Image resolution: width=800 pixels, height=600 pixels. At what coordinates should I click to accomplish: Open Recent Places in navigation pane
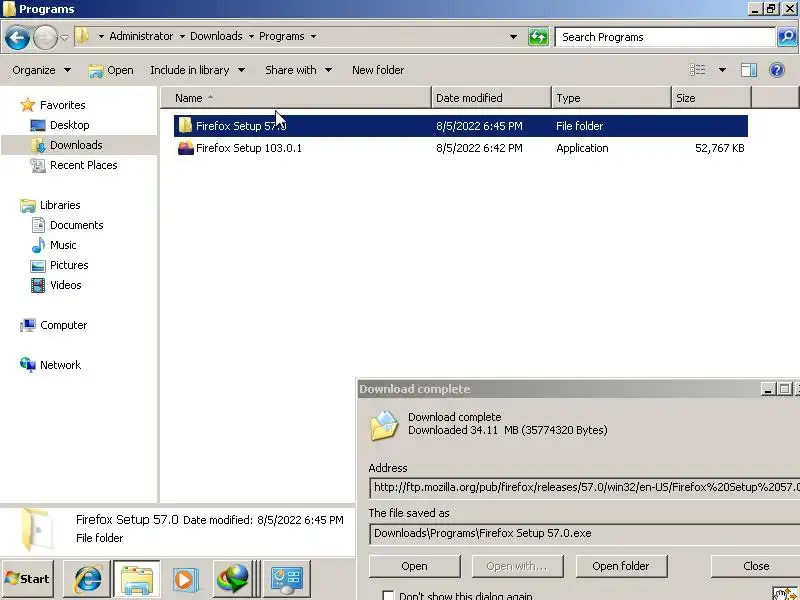coord(84,165)
